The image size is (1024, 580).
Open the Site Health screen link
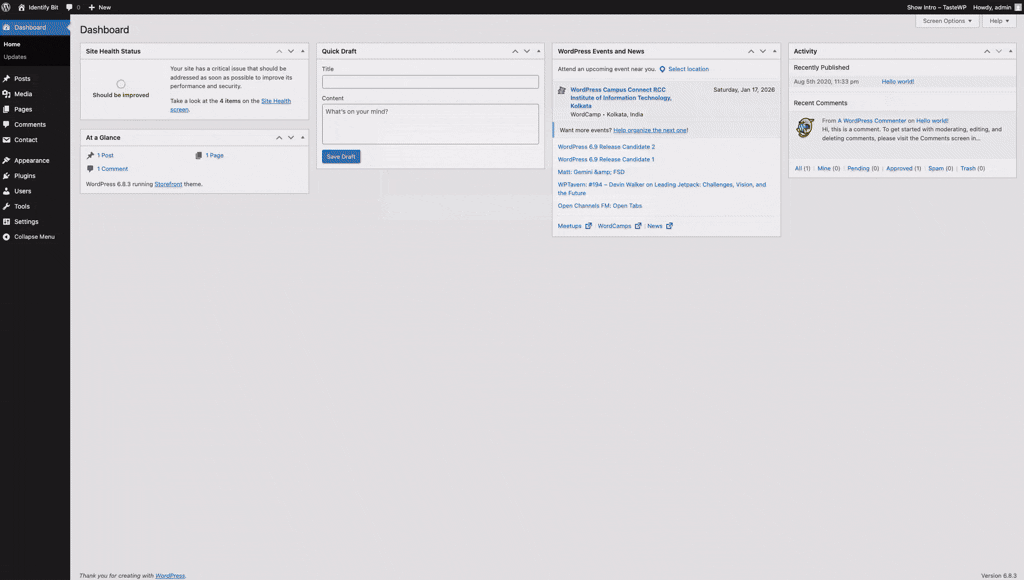point(276,101)
